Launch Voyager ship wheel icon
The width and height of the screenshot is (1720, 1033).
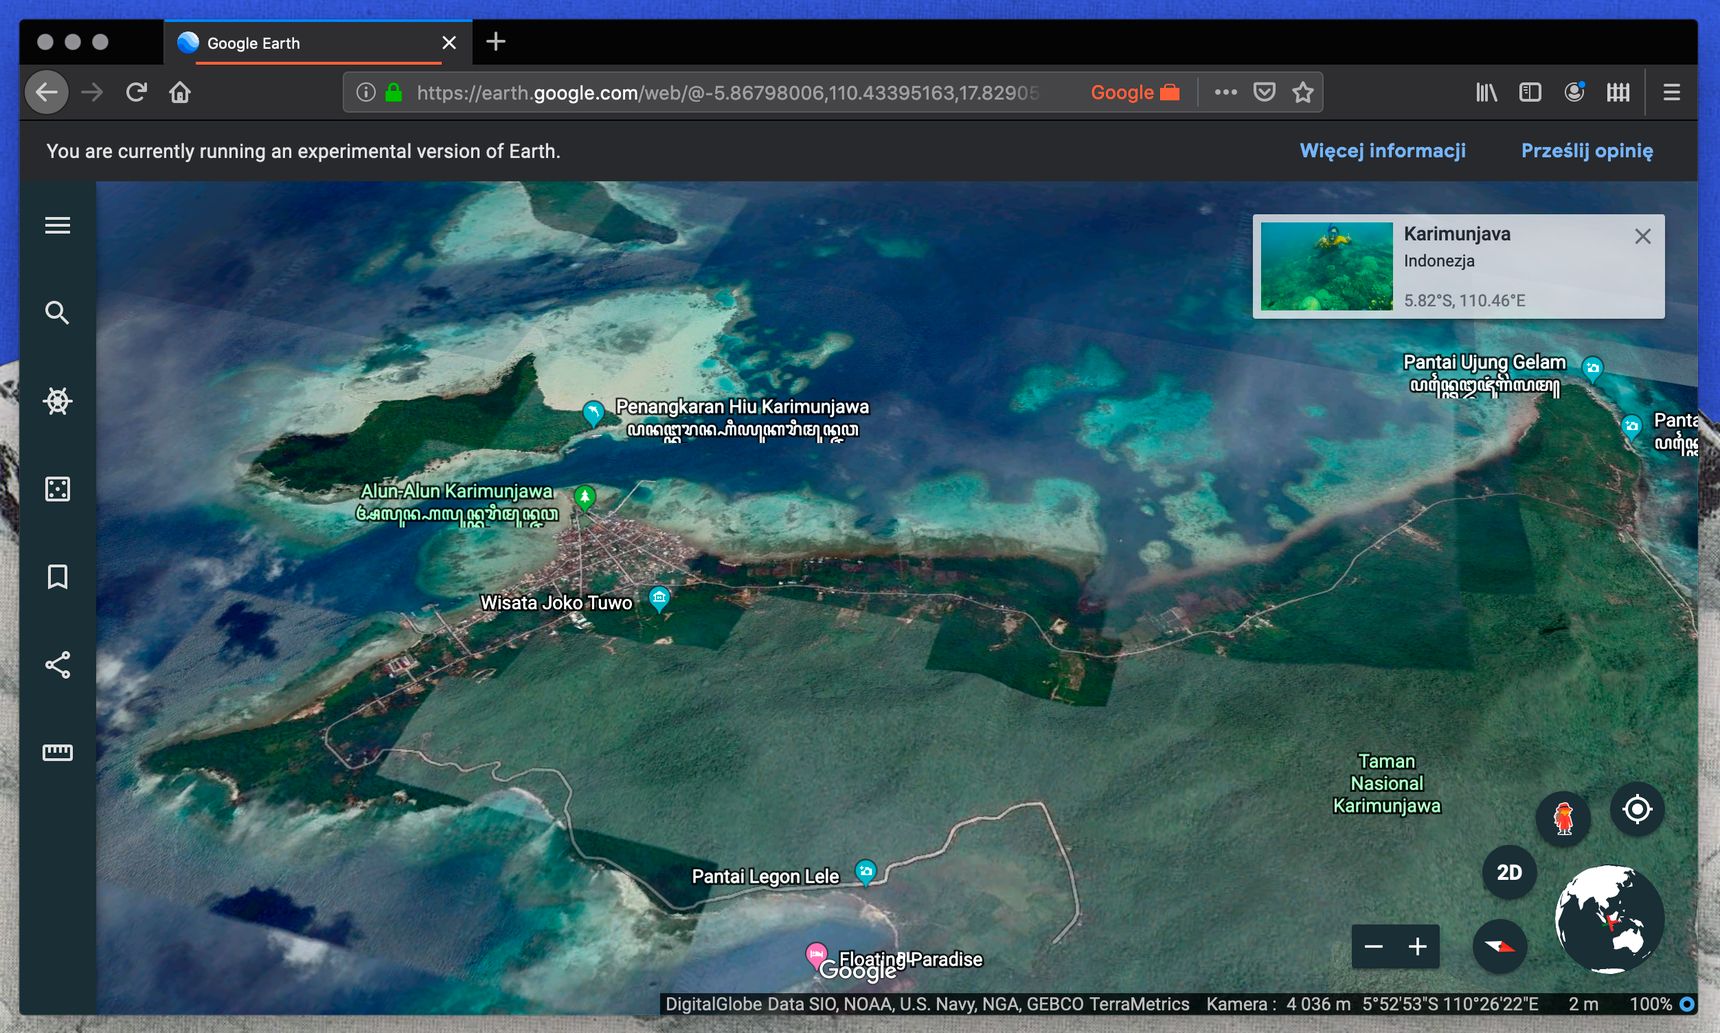coord(57,401)
